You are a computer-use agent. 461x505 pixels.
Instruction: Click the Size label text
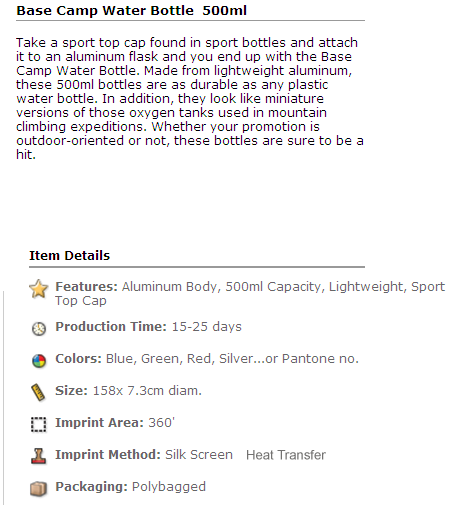pyautogui.click(x=71, y=391)
